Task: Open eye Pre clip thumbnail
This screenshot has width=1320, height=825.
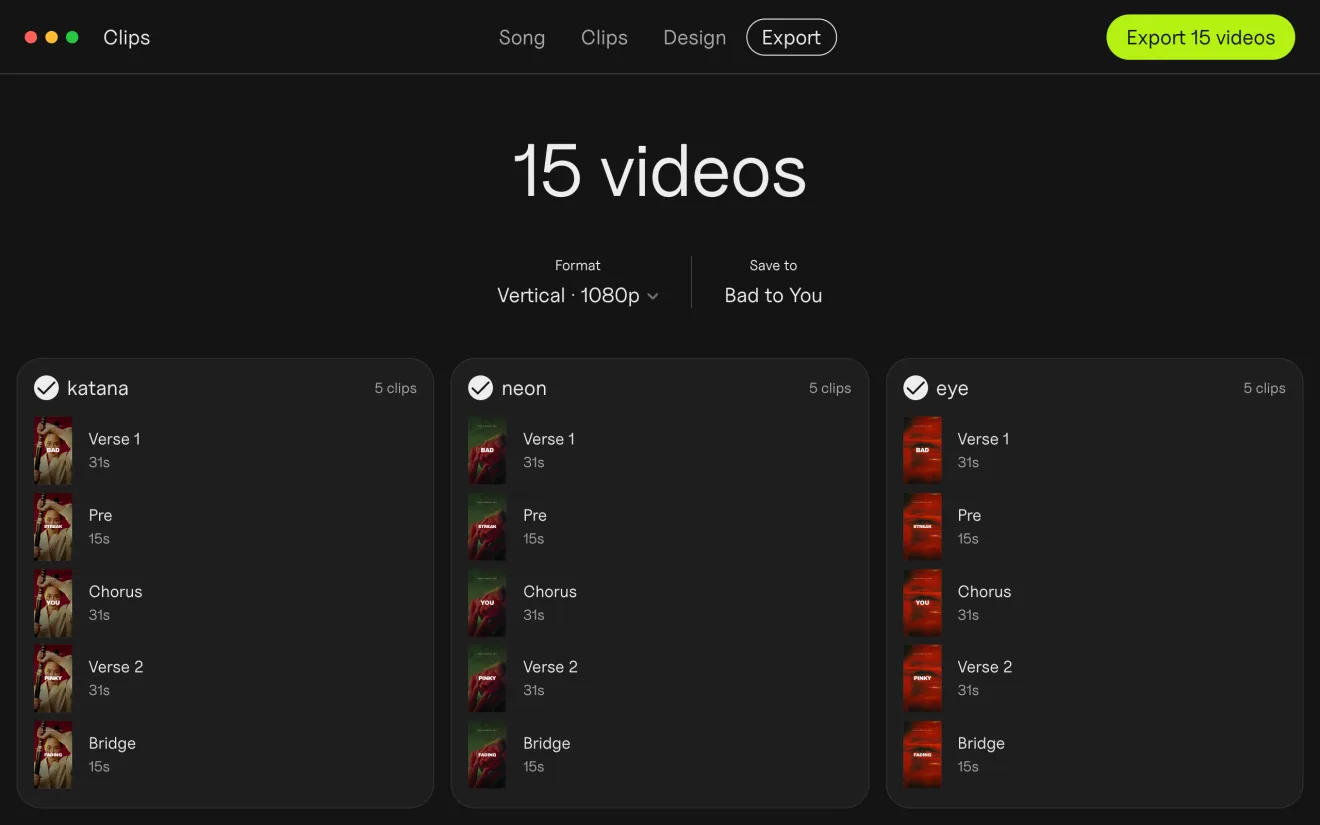Action: (922, 526)
